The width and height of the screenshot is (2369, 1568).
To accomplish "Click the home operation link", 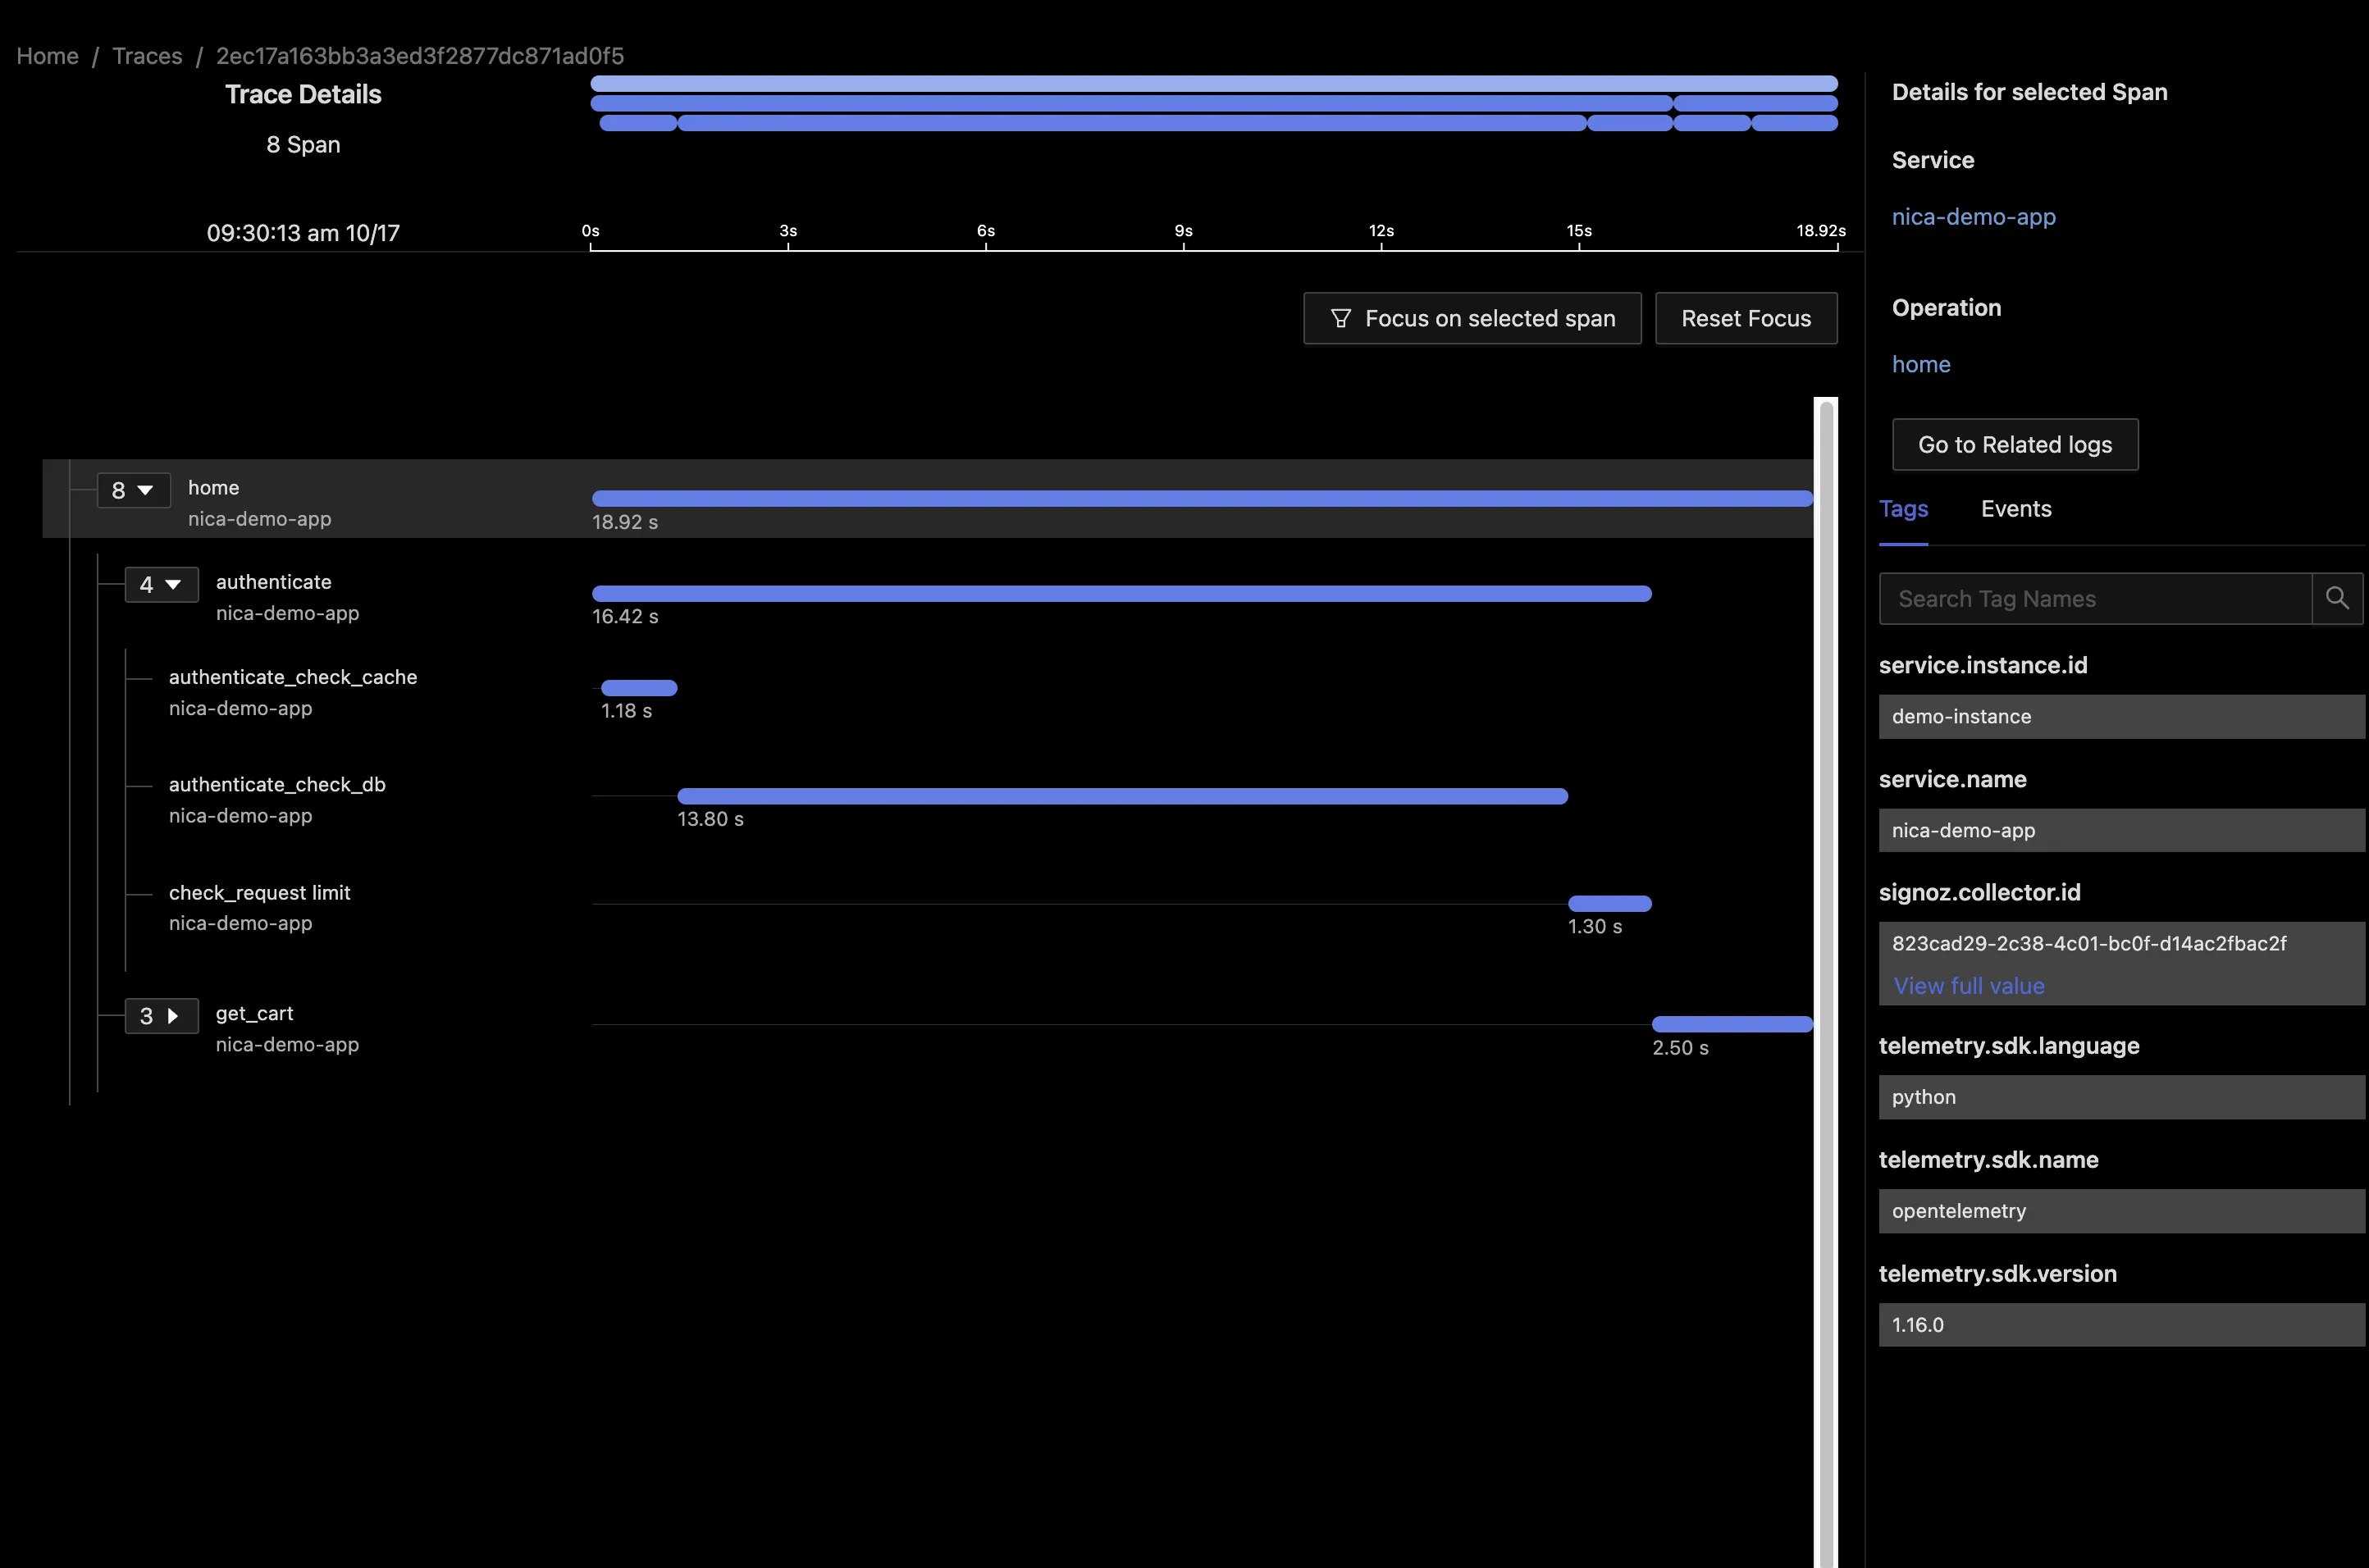I will [1921, 364].
